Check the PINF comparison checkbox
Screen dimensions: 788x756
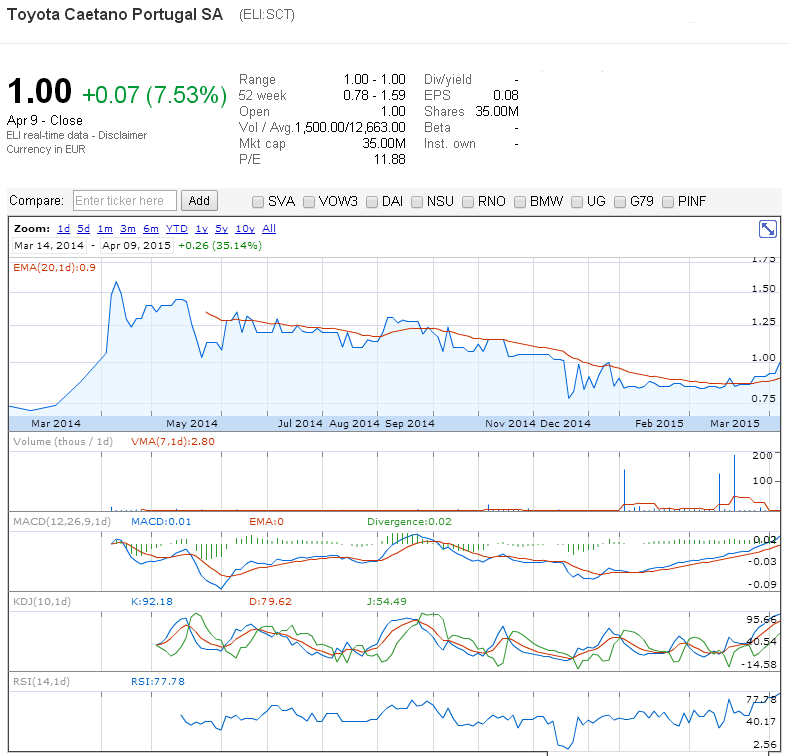click(668, 202)
